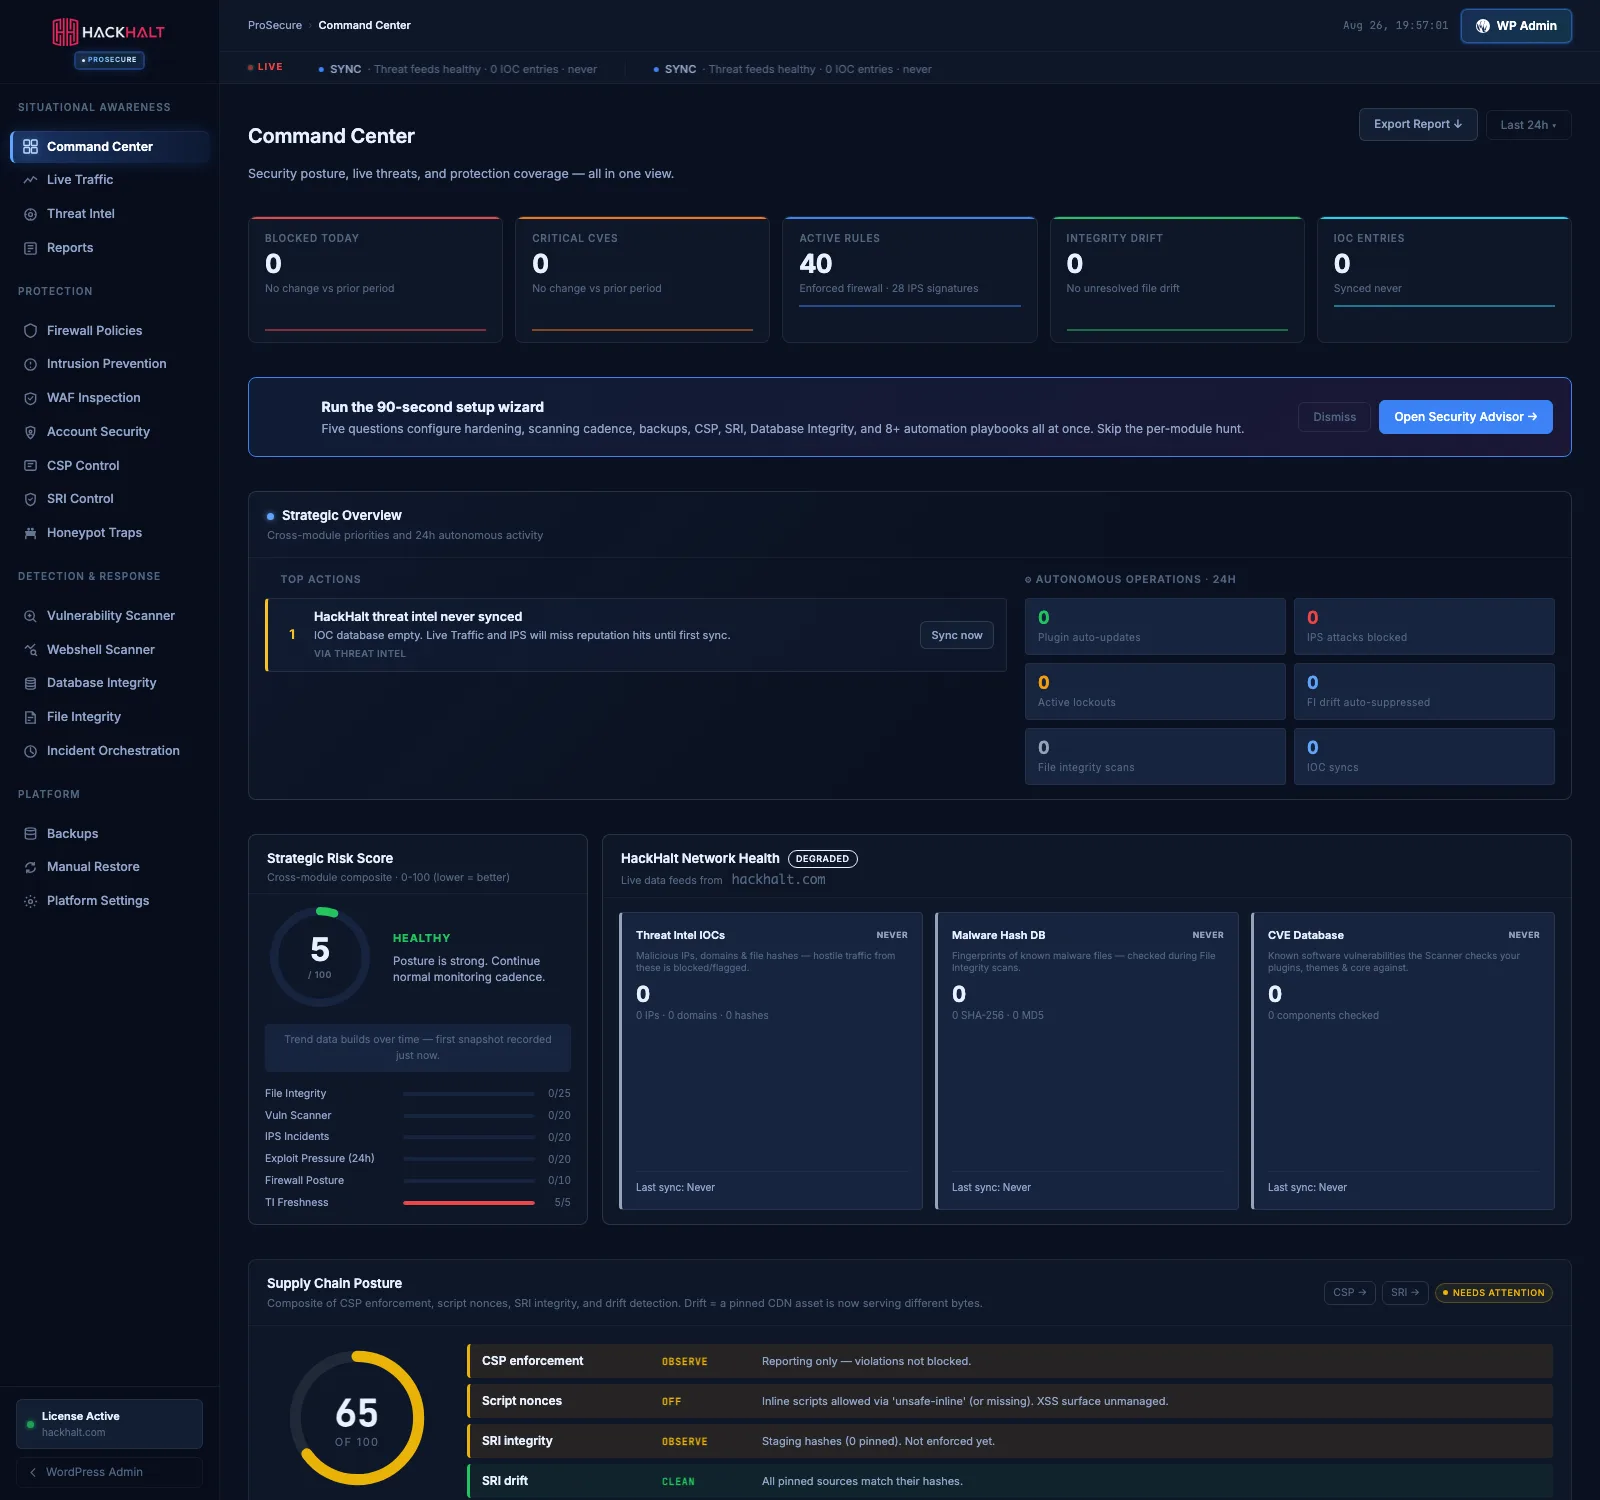Viewport: 1600px width, 1500px height.
Task: Click the Database Integrity icon
Action: pyautogui.click(x=30, y=683)
